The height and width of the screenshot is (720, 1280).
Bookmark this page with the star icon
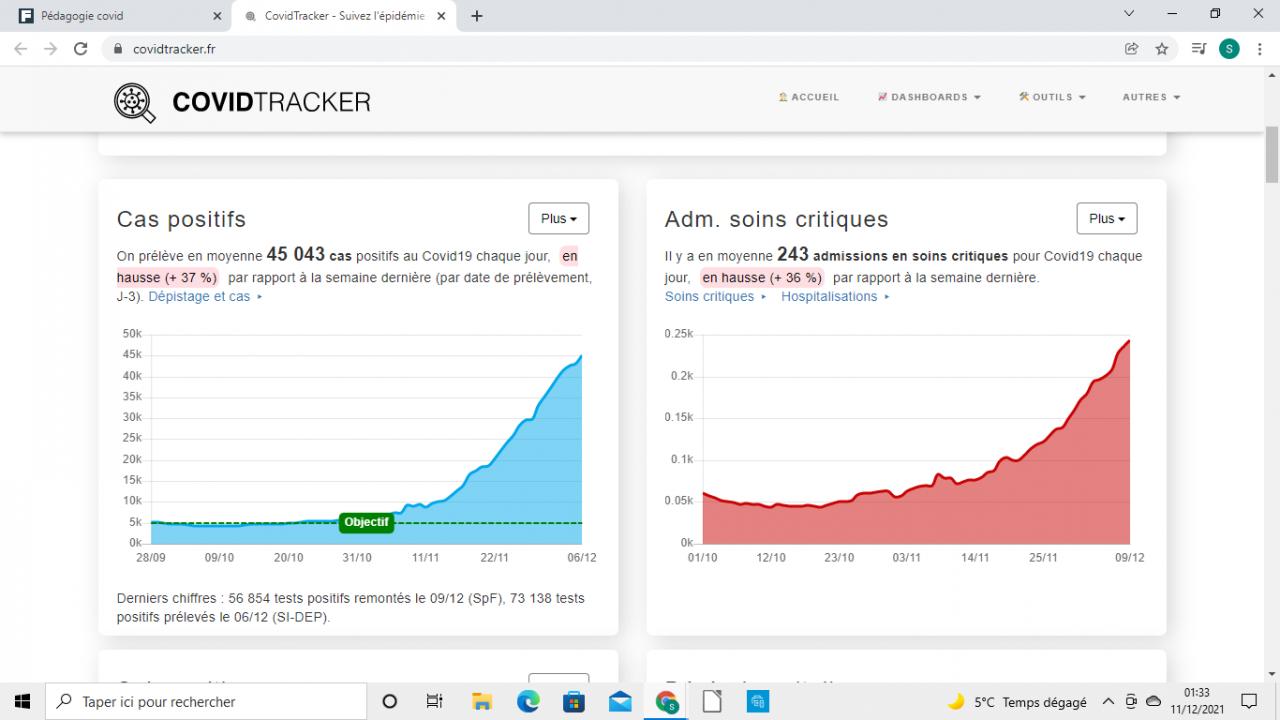pos(1162,48)
